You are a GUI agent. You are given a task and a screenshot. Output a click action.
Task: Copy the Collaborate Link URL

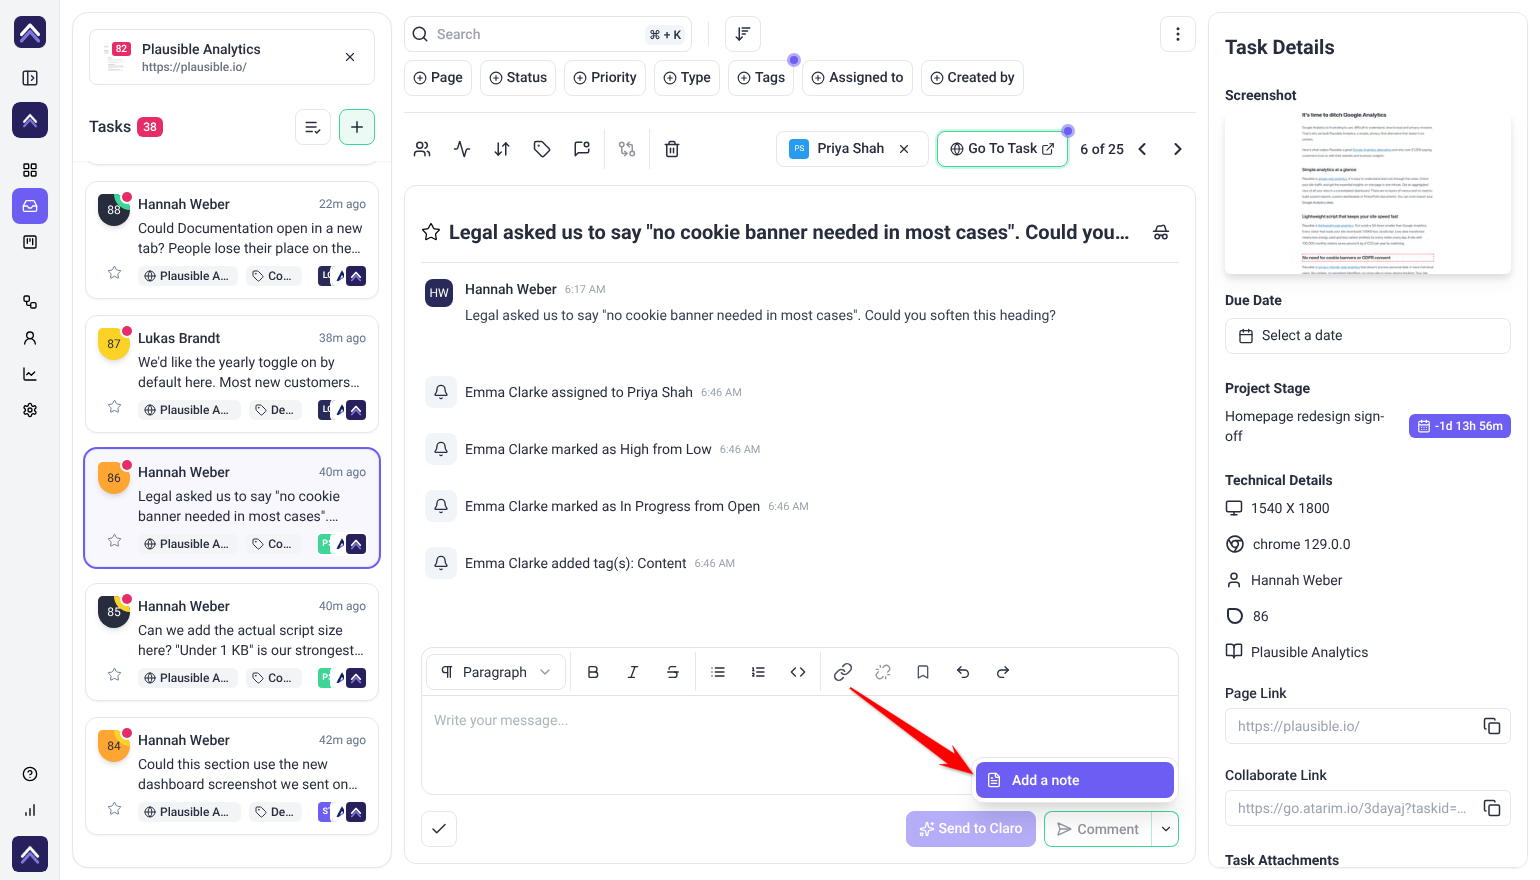[x=1492, y=808]
